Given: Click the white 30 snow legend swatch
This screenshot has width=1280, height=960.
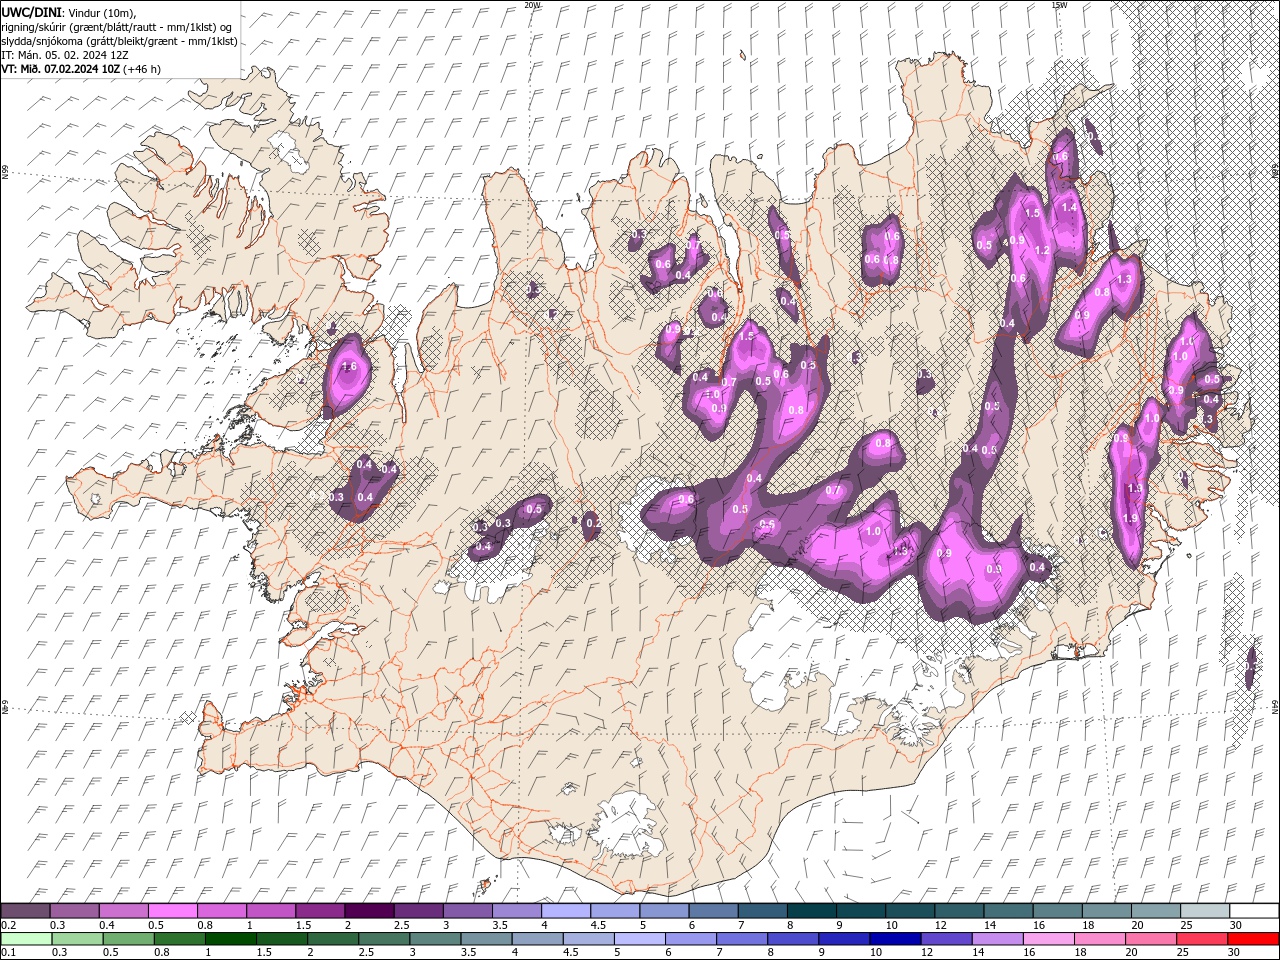Looking at the screenshot, I should [x=1254, y=911].
